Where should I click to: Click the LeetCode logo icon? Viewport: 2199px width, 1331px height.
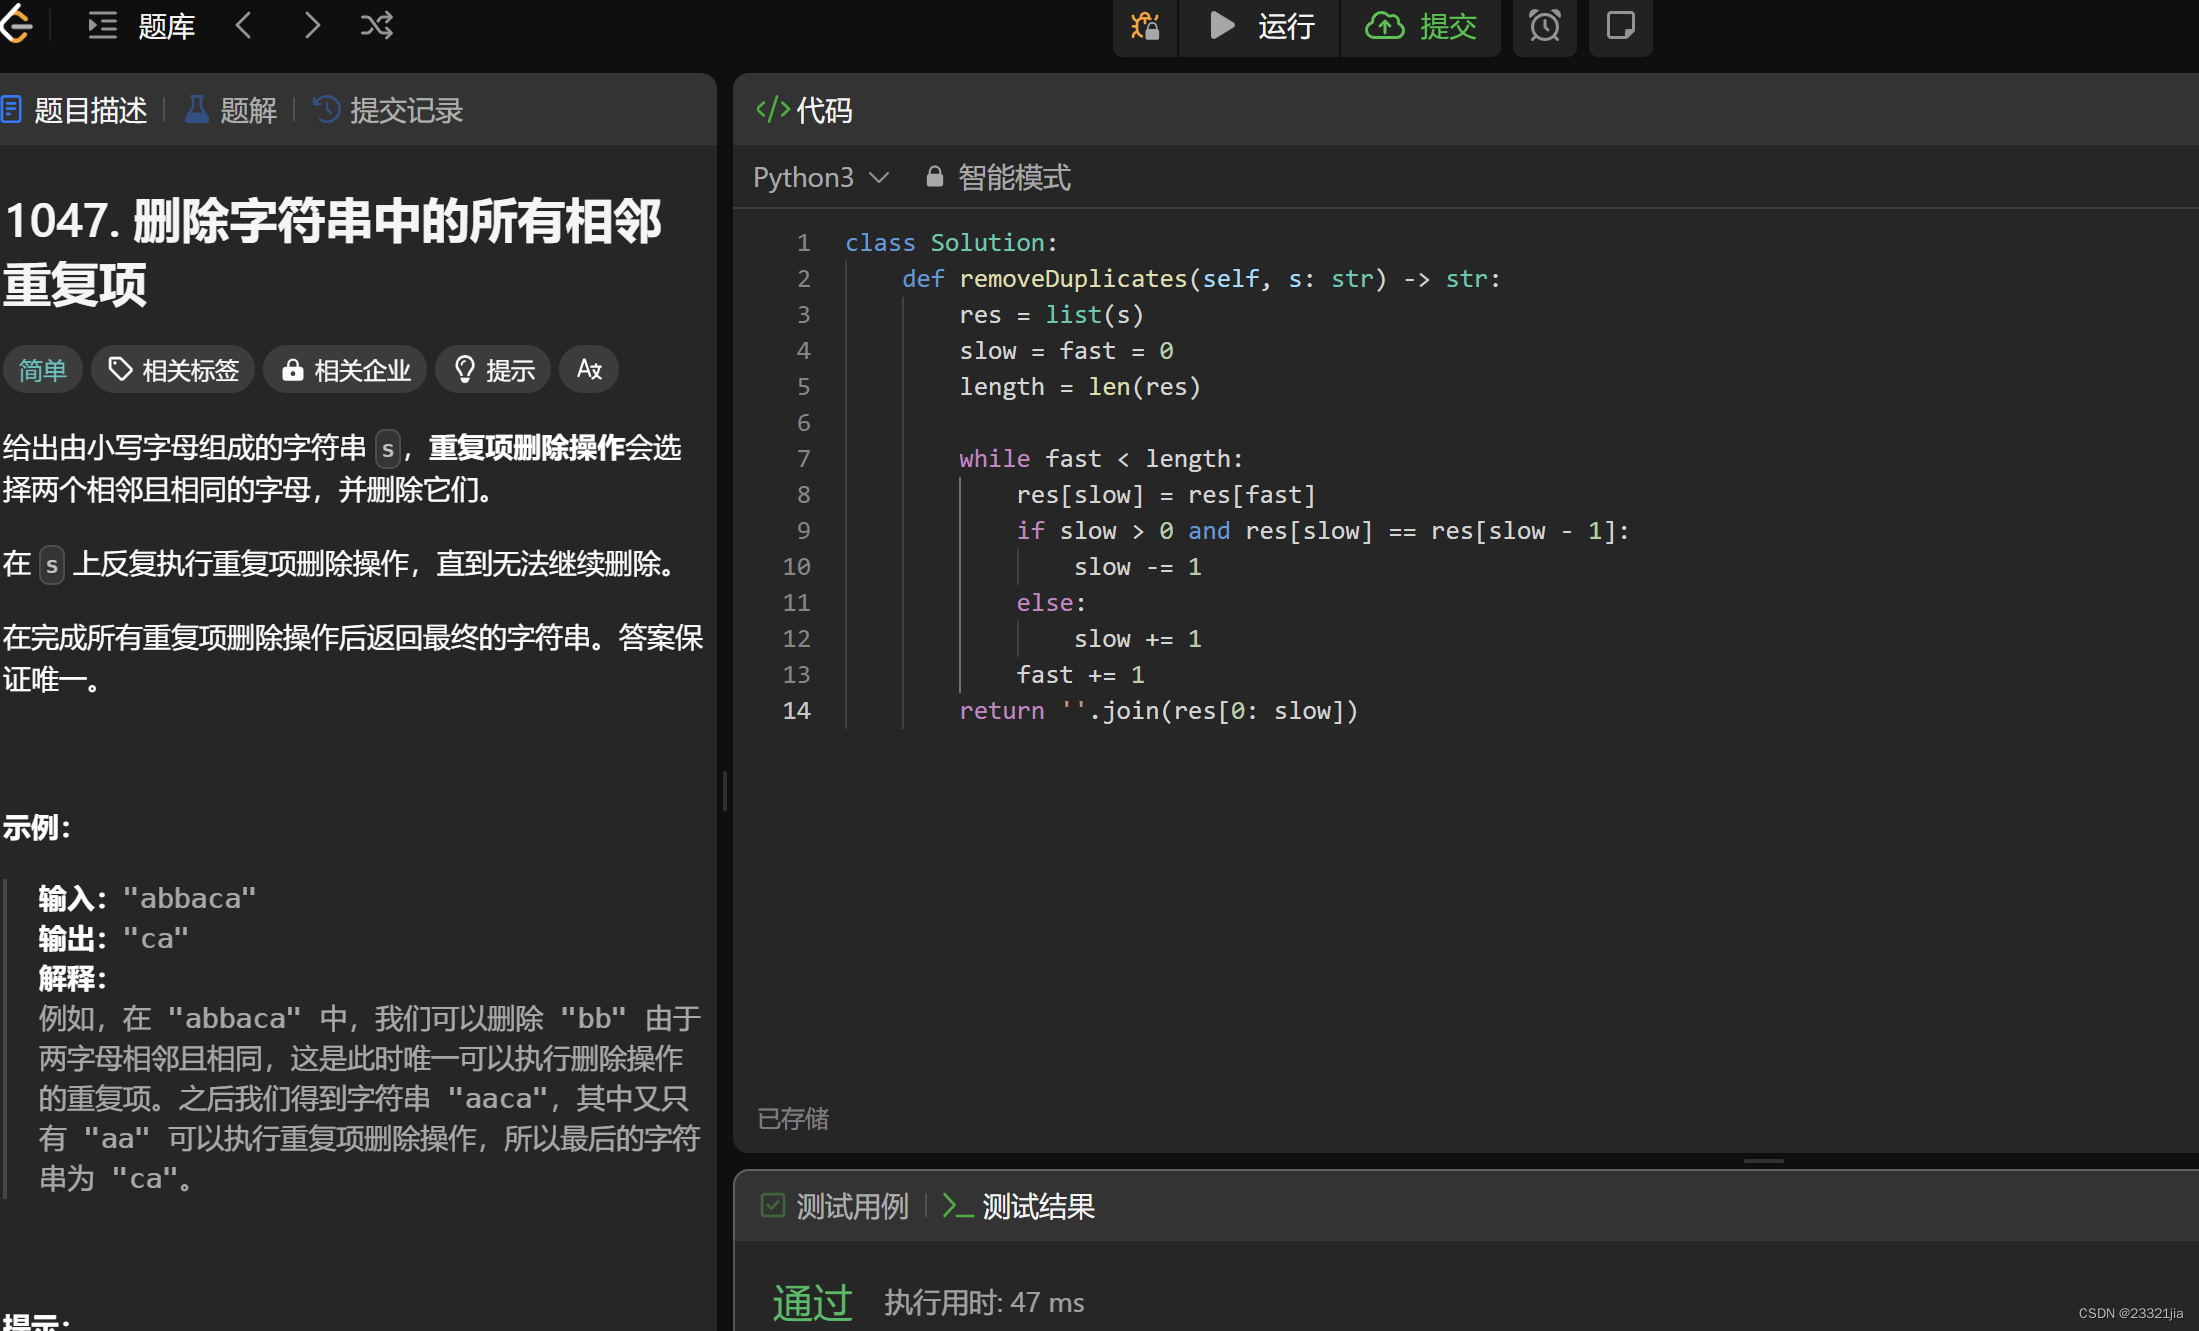pos(16,24)
